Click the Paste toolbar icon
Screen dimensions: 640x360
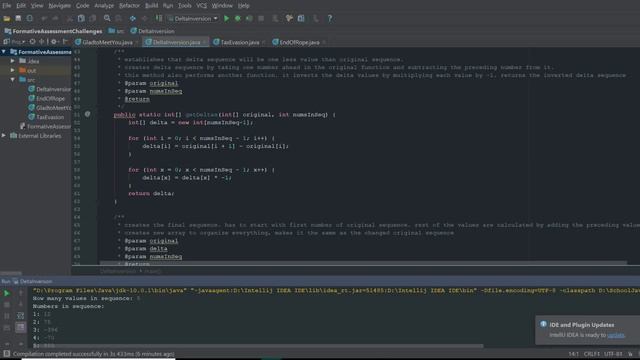[93, 18]
